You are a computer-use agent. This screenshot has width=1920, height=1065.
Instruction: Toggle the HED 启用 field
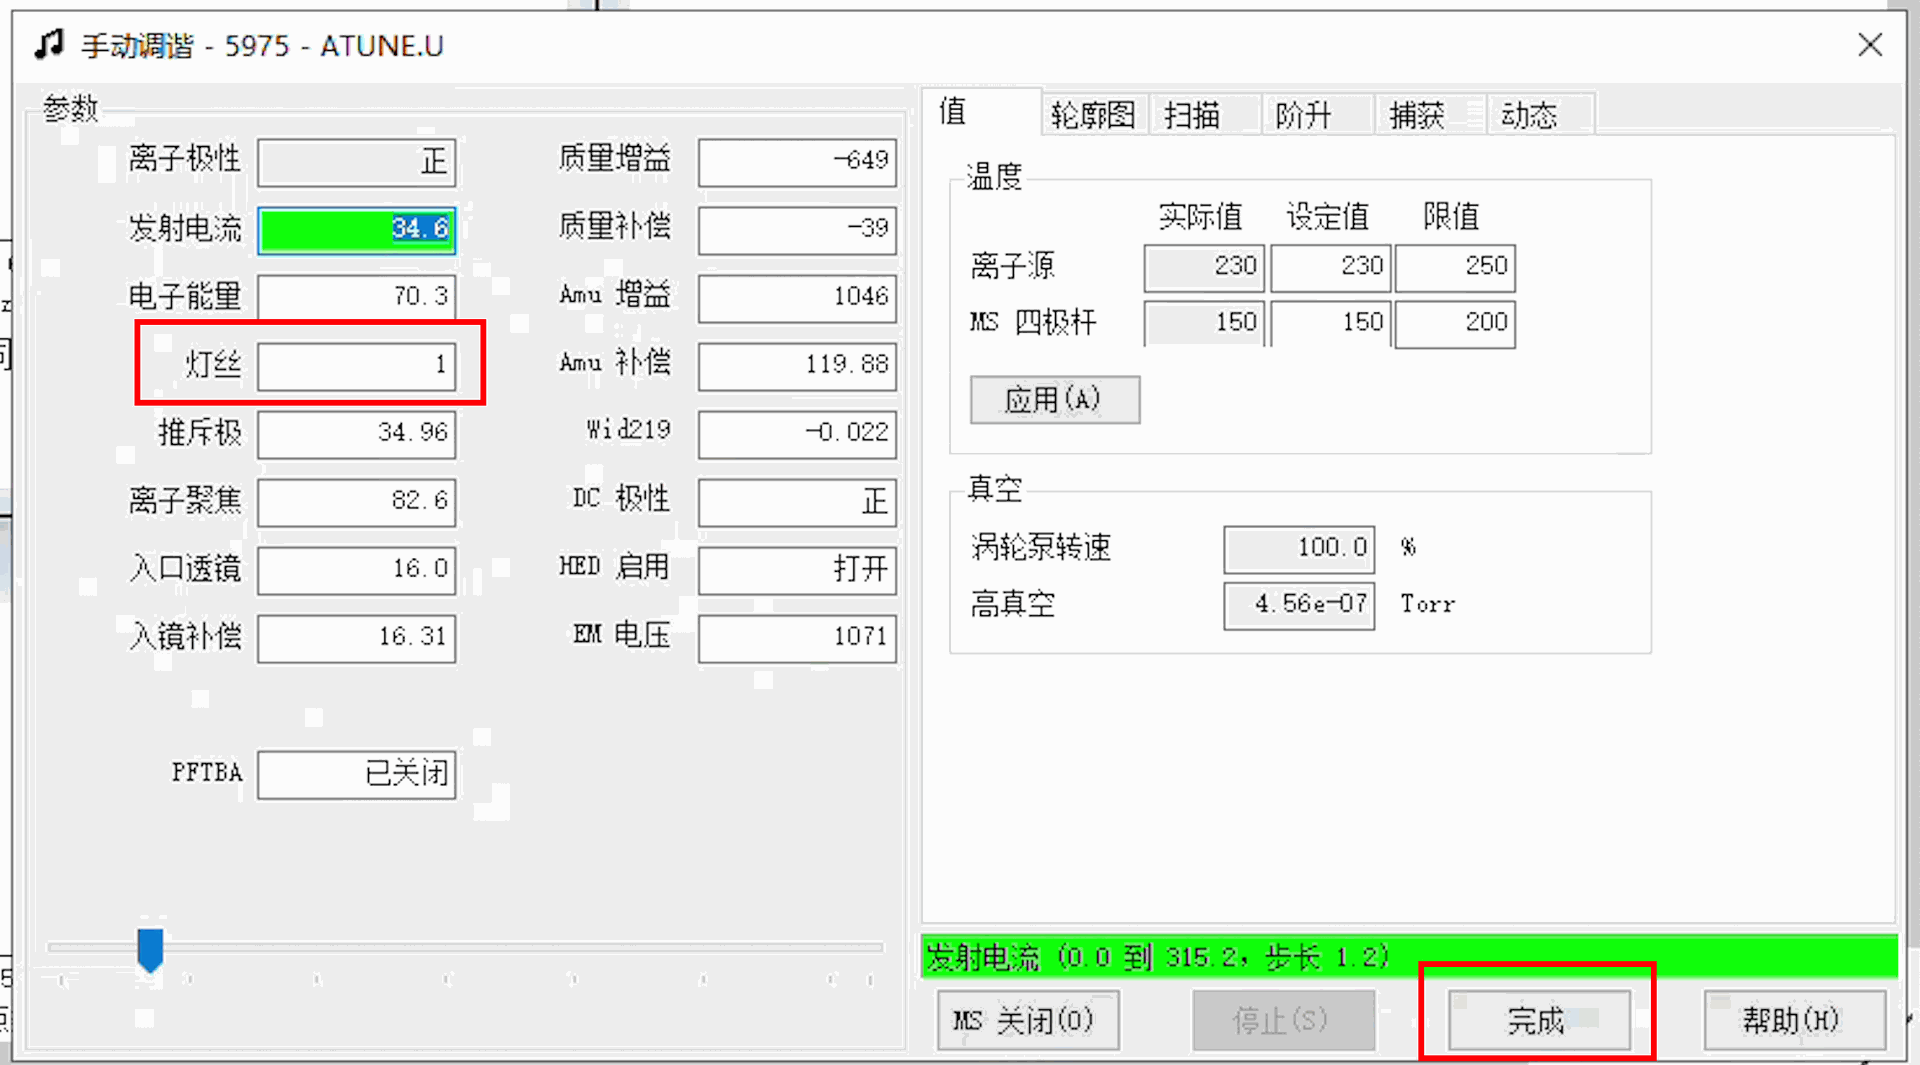[x=797, y=569]
